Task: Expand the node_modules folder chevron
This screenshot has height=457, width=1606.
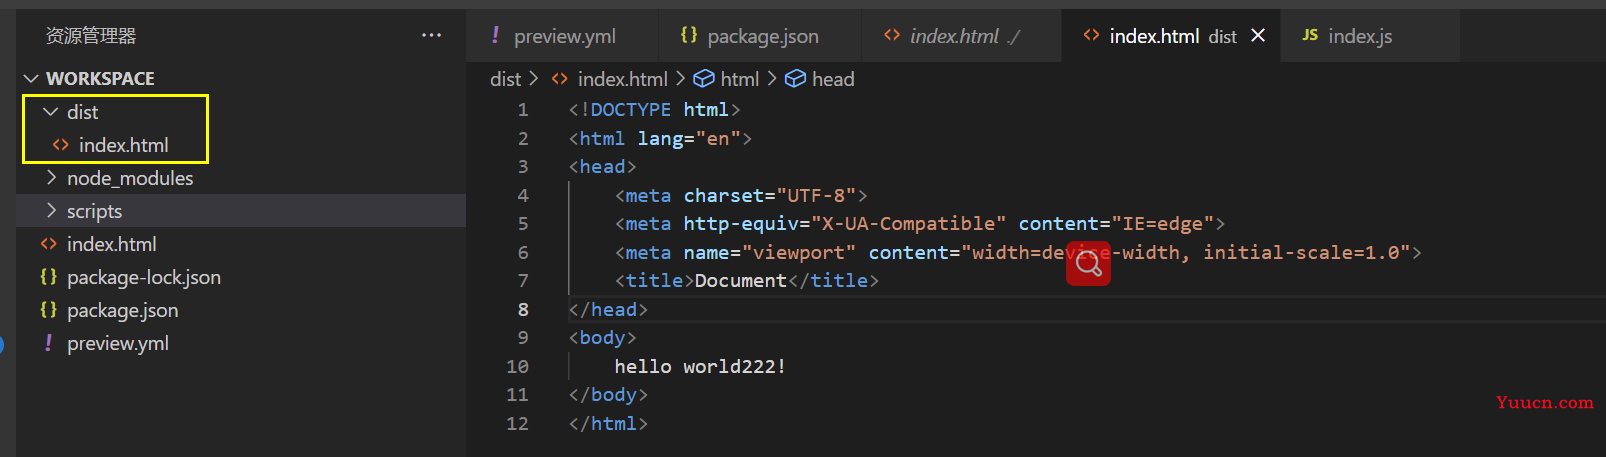Action: 51,178
